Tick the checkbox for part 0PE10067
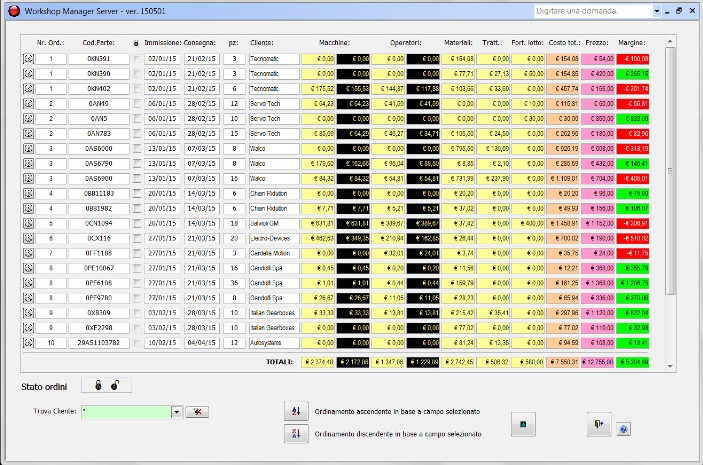703x465 pixels. click(136, 268)
